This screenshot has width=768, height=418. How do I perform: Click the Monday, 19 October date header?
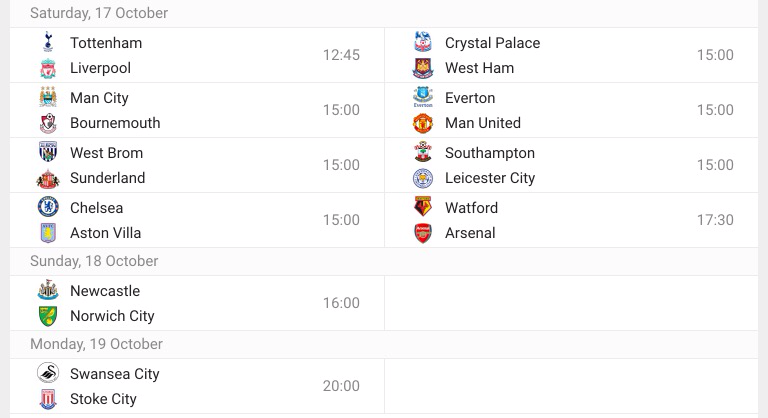pos(96,344)
